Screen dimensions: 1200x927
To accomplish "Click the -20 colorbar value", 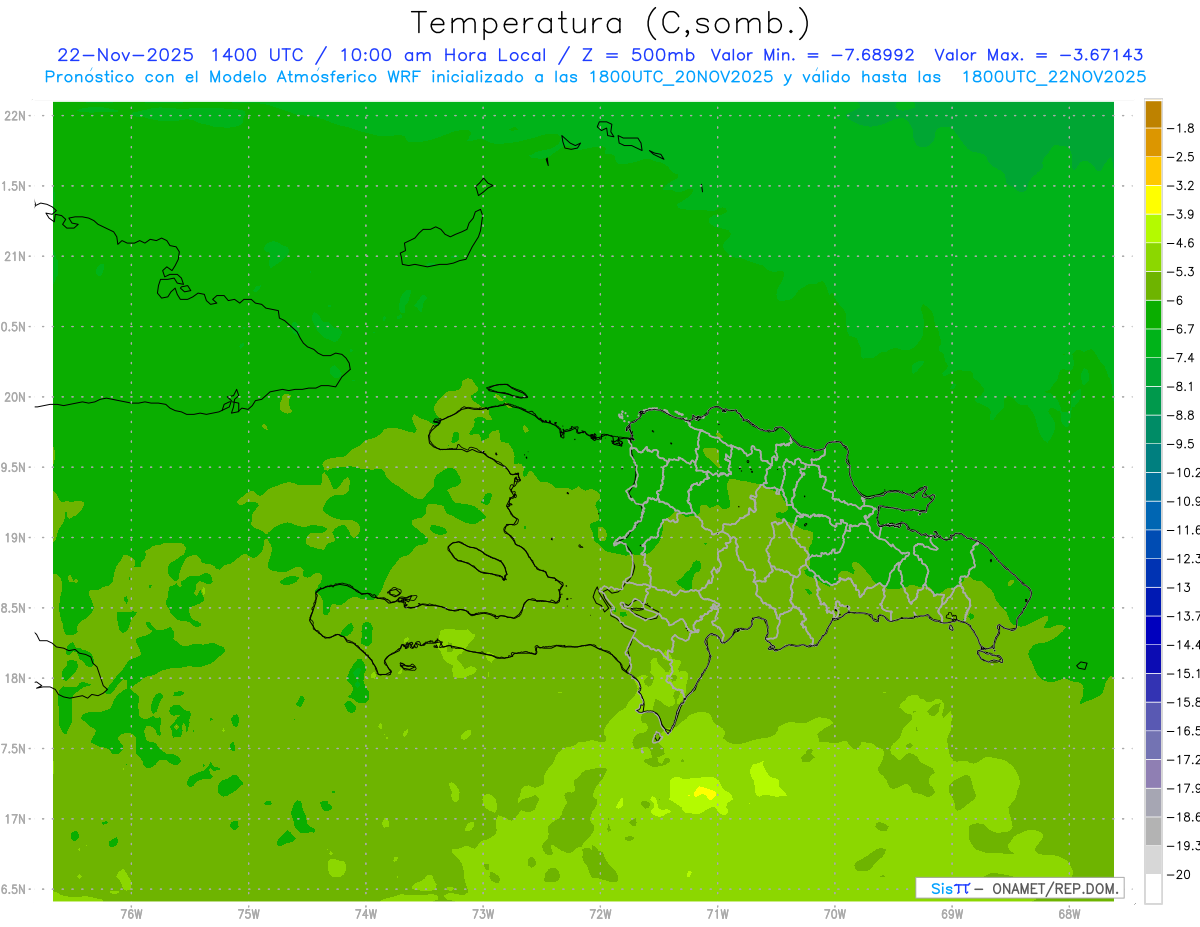I will point(1179,875).
